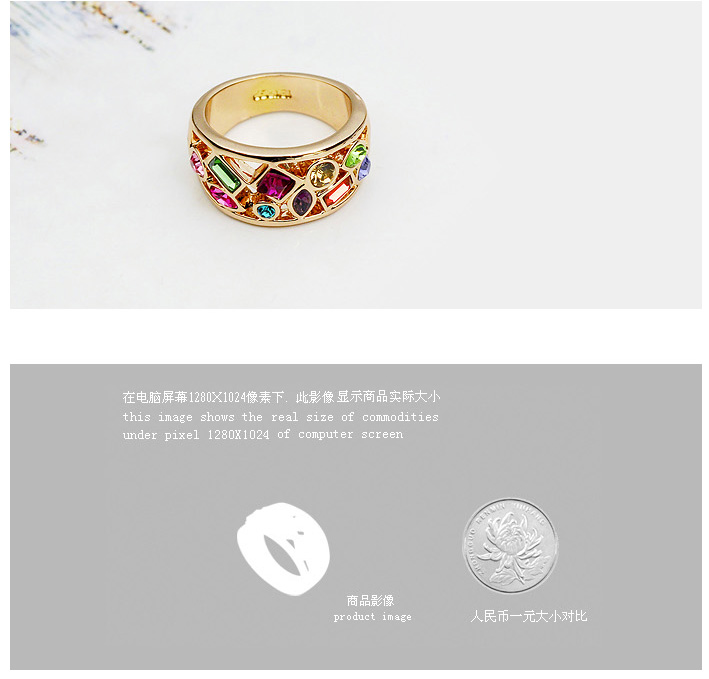This screenshot has height=679, width=709.
Task: Click the orange-red rectangular gem
Action: click(x=338, y=193)
